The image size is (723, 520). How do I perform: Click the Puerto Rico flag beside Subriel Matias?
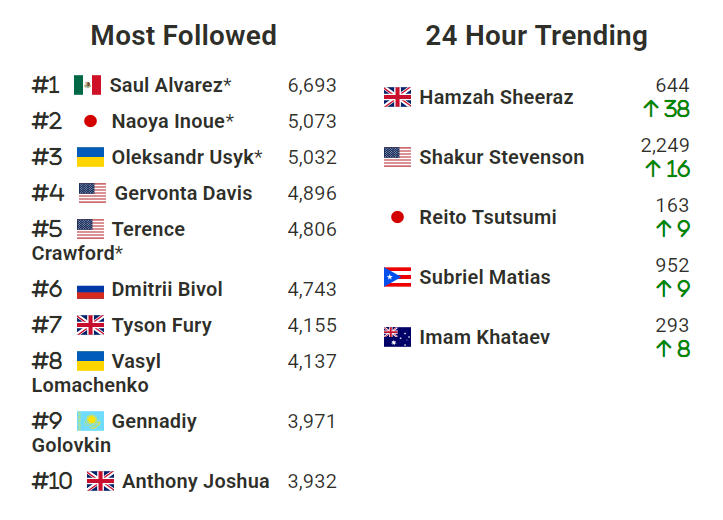pyautogui.click(x=397, y=277)
